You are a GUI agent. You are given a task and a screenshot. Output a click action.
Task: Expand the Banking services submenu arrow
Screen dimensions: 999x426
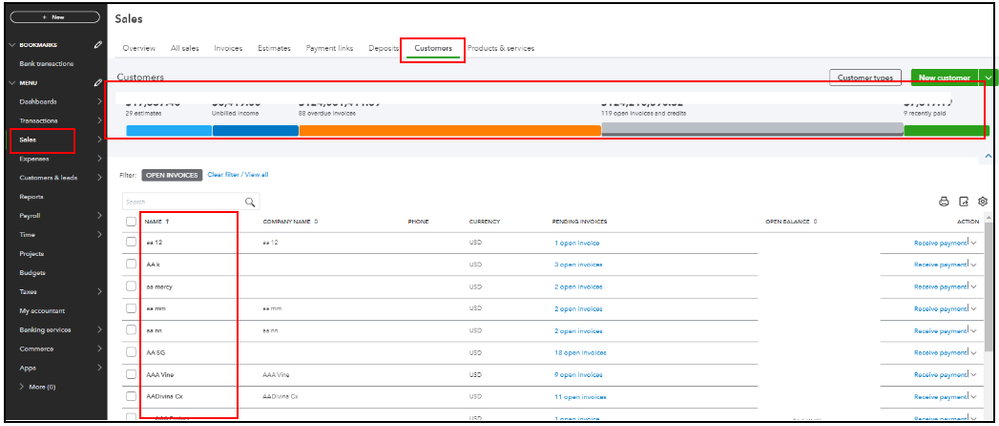99,330
